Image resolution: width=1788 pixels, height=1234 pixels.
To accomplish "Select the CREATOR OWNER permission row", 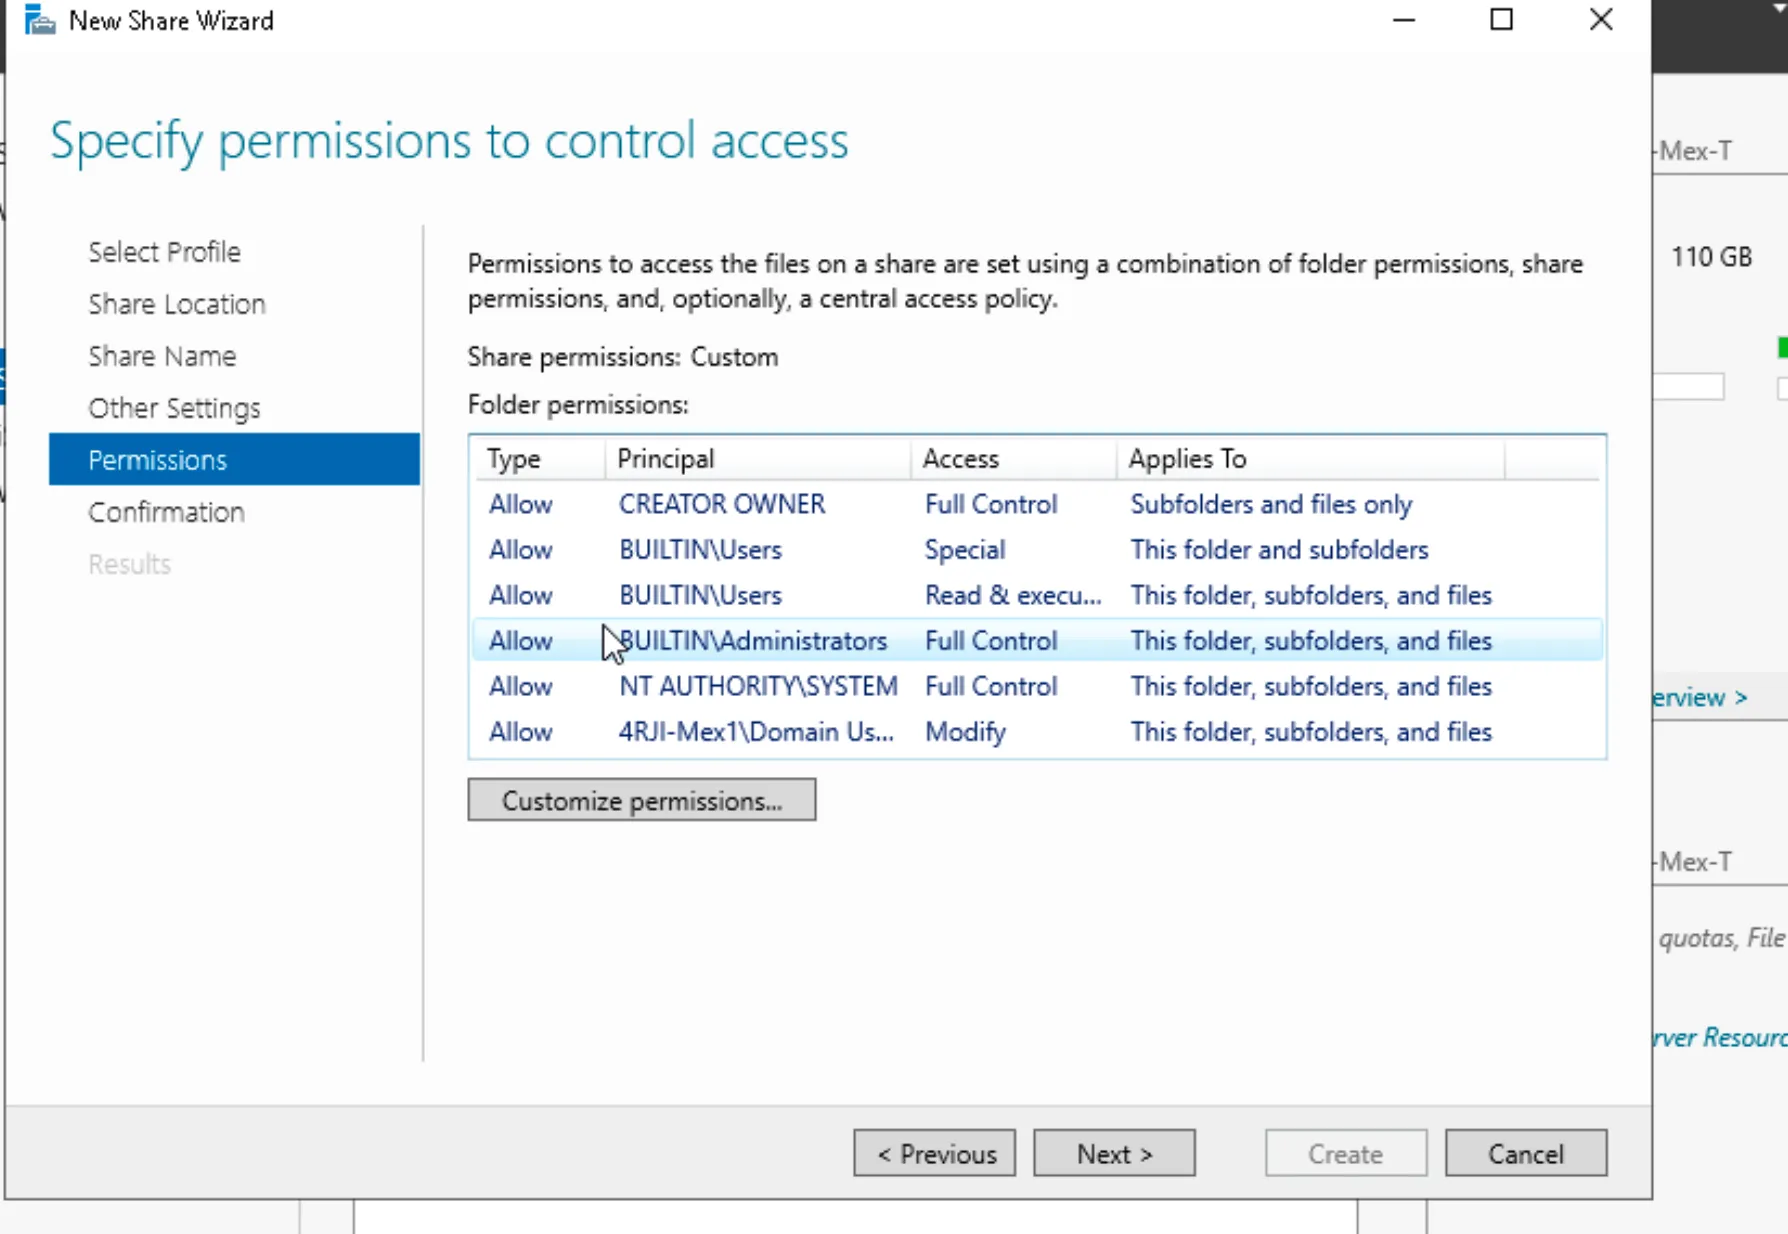I will click(x=721, y=504).
